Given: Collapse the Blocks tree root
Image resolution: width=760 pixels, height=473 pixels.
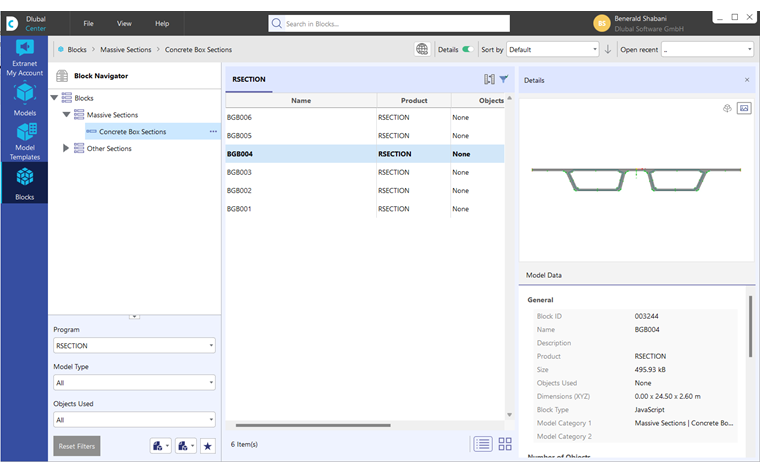Looking at the screenshot, I should [54, 98].
